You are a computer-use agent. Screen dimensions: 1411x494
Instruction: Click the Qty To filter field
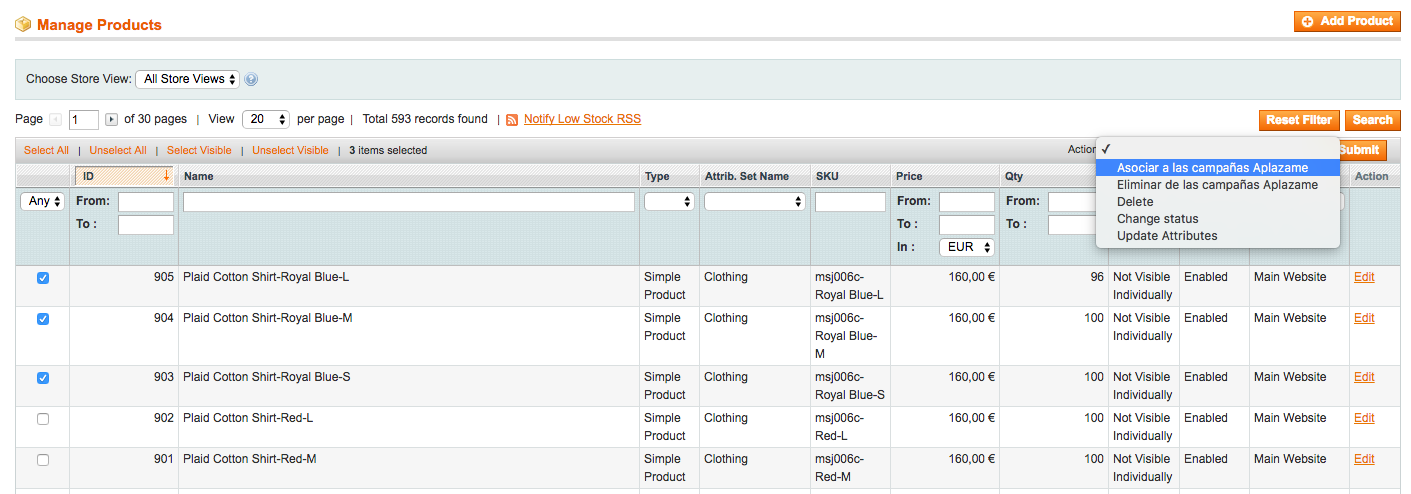tap(1072, 225)
